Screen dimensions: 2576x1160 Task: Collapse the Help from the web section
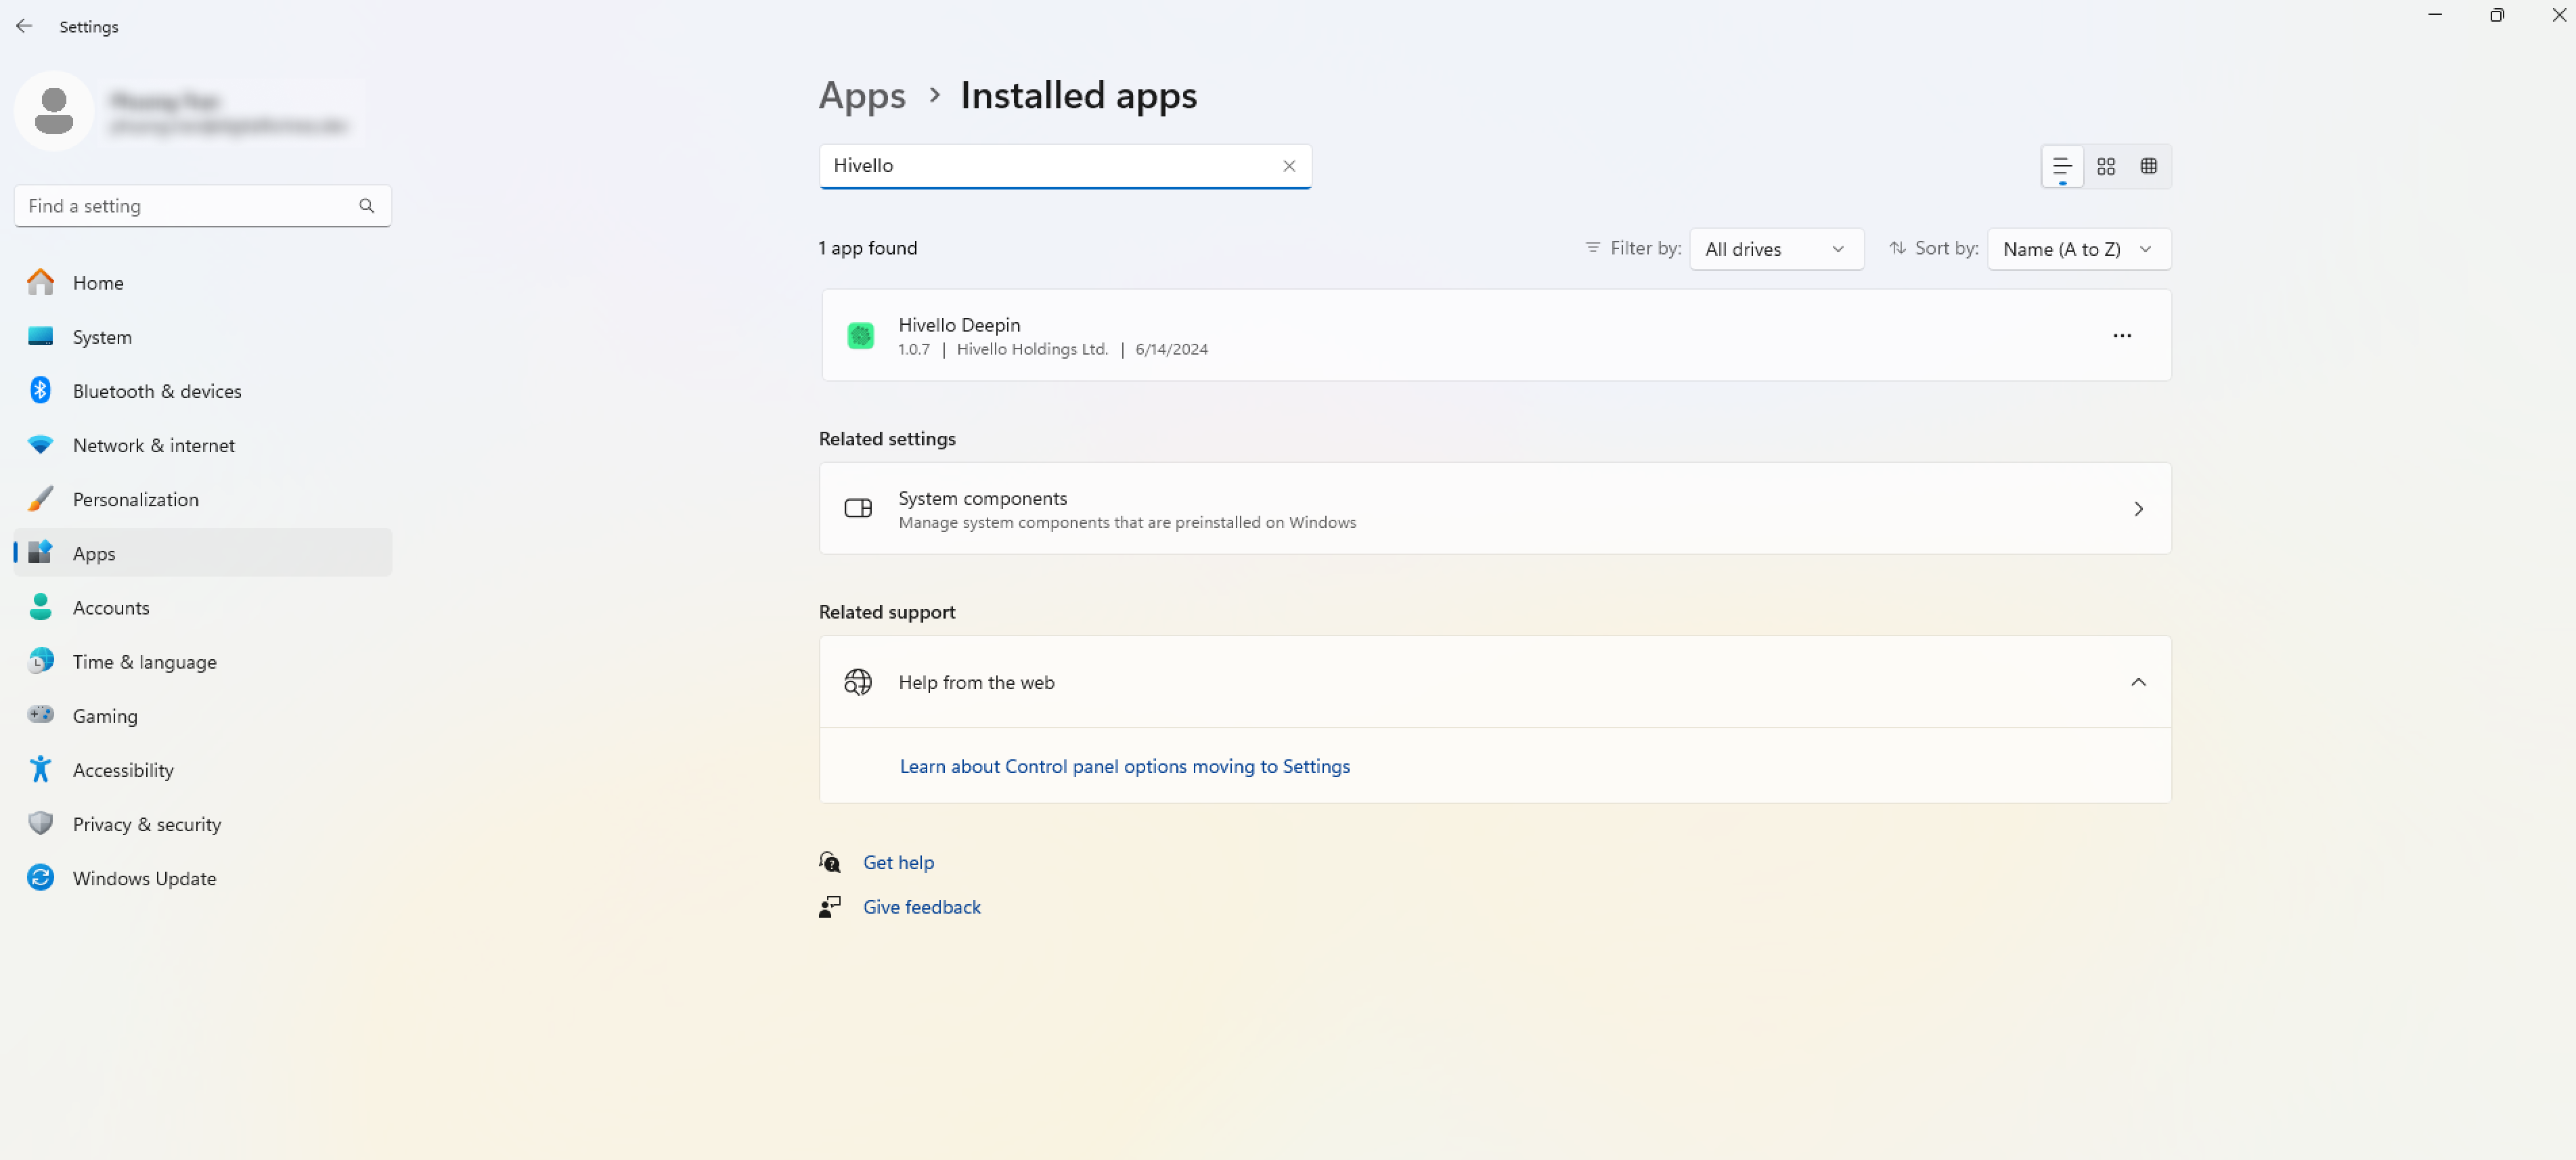2139,682
